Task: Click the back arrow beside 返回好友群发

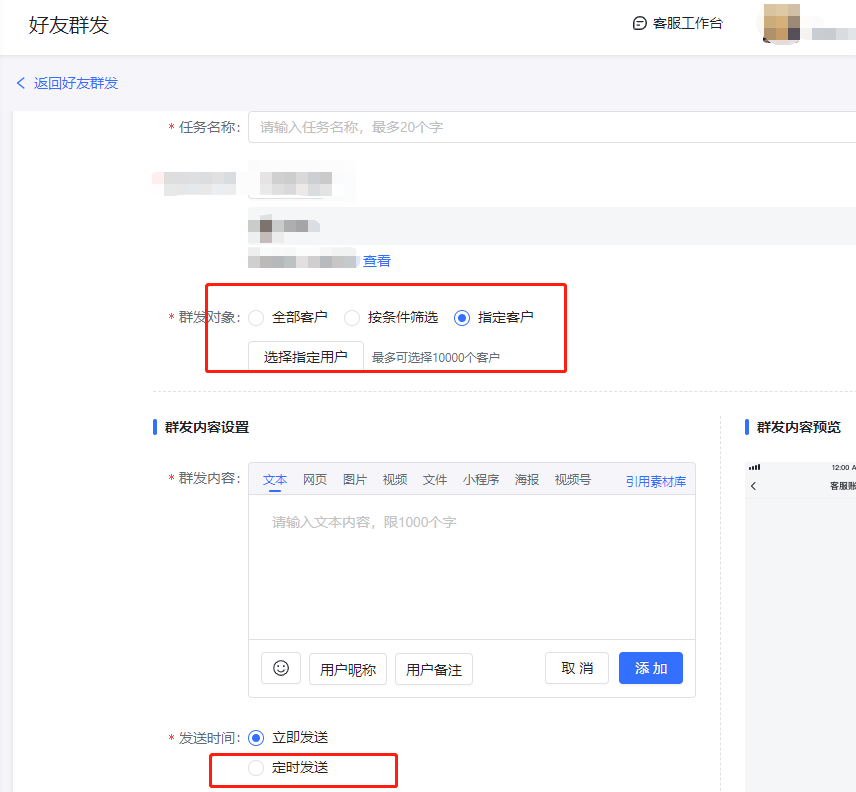Action: click(21, 83)
